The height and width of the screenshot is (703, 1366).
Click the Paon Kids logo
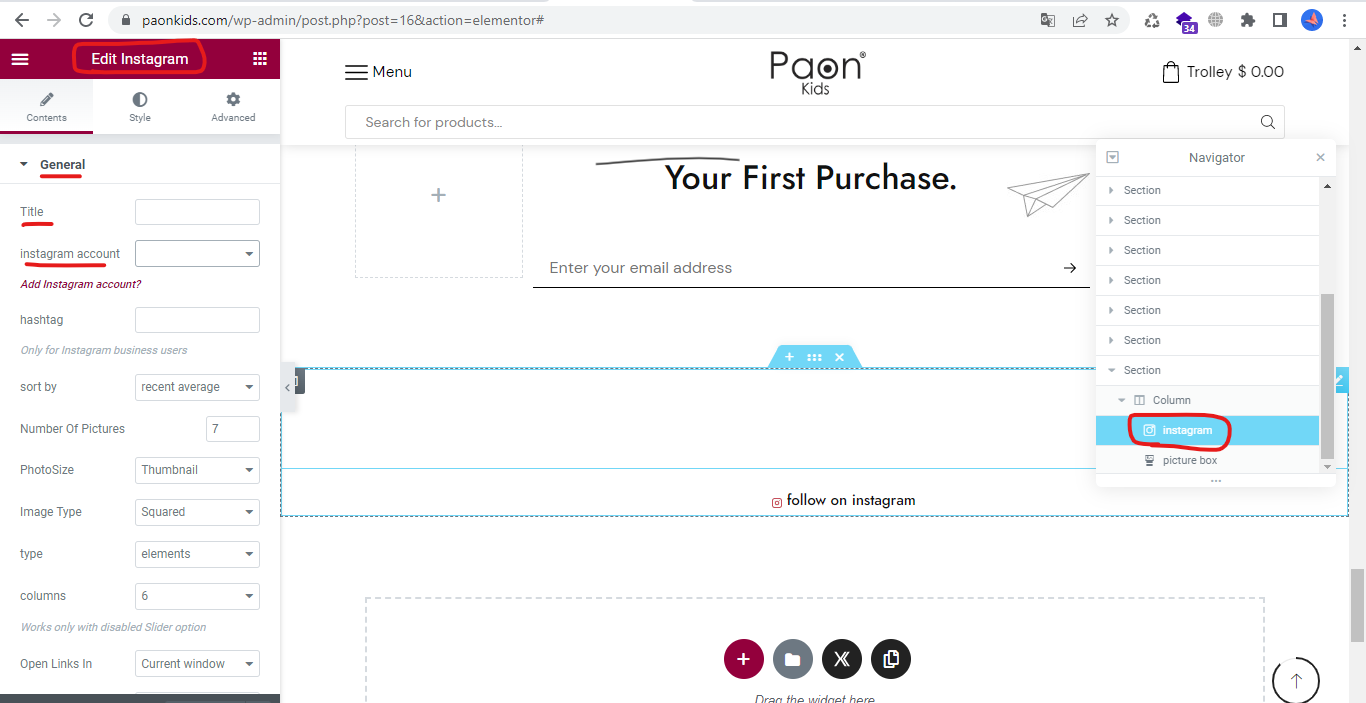point(817,73)
